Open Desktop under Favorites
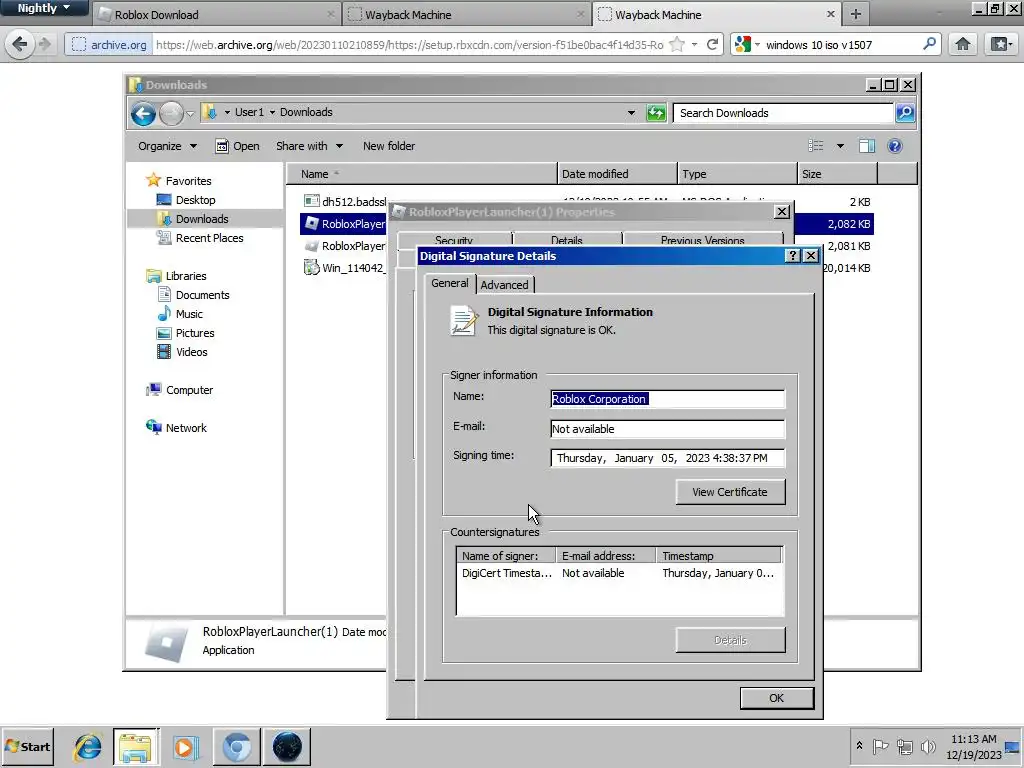1024x768 pixels. click(186, 200)
